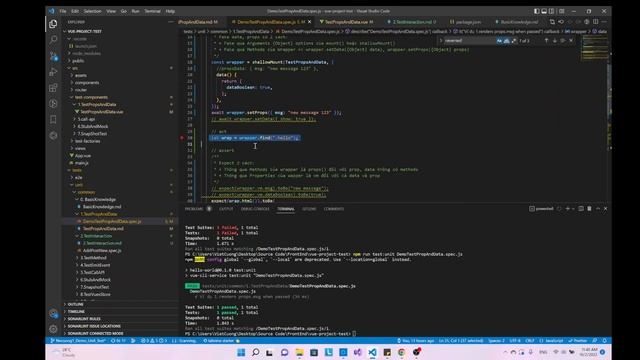Click errors and warnings count in status bar
This screenshot has height=360, width=640.
click(154, 340)
